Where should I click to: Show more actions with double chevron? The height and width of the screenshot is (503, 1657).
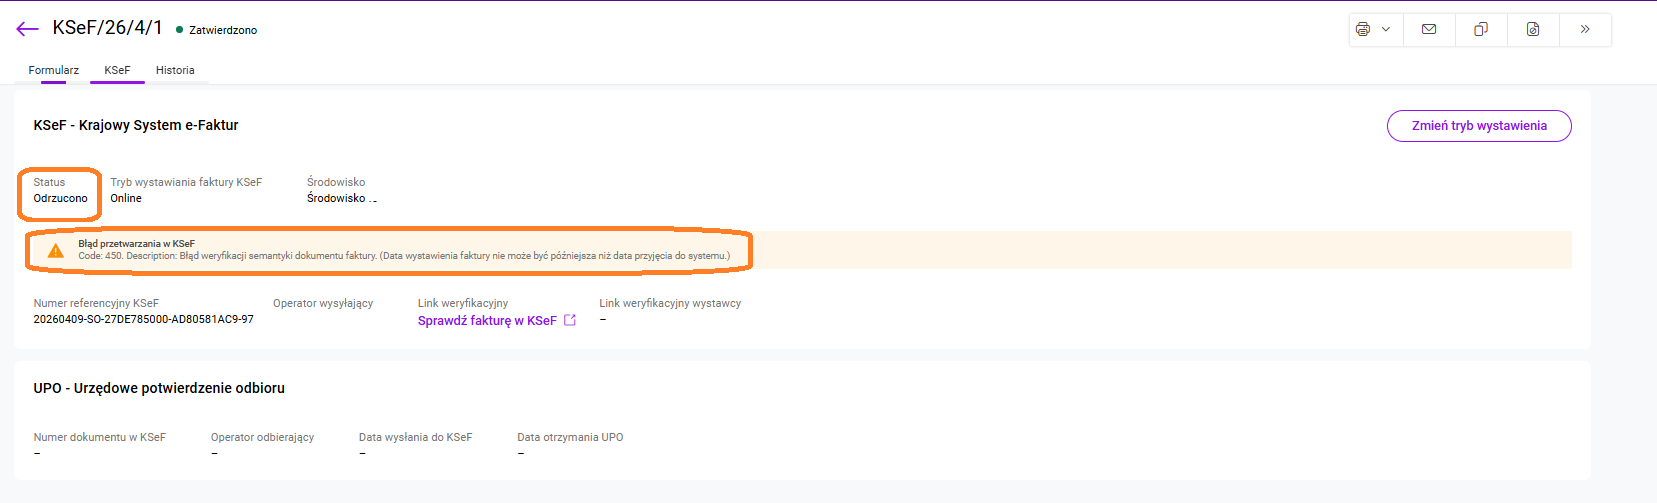tap(1585, 29)
